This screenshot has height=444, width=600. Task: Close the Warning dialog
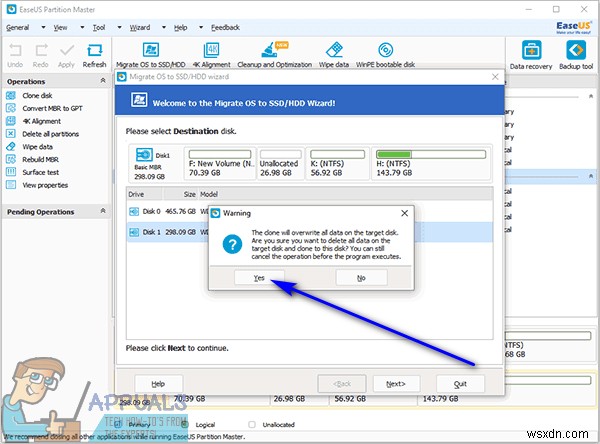point(404,213)
